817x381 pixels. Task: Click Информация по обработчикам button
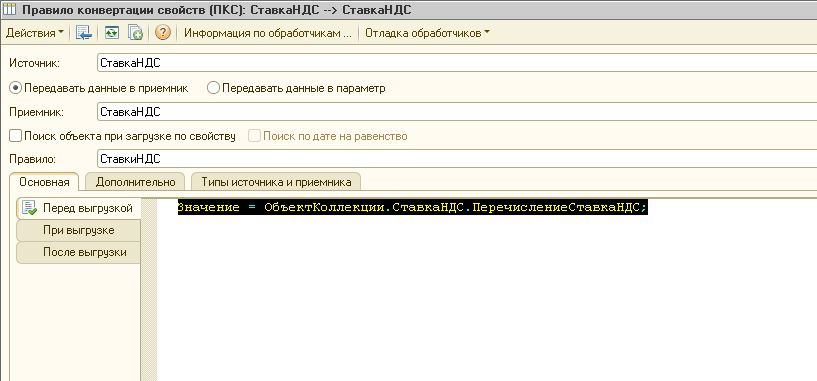pyautogui.click(x=268, y=33)
